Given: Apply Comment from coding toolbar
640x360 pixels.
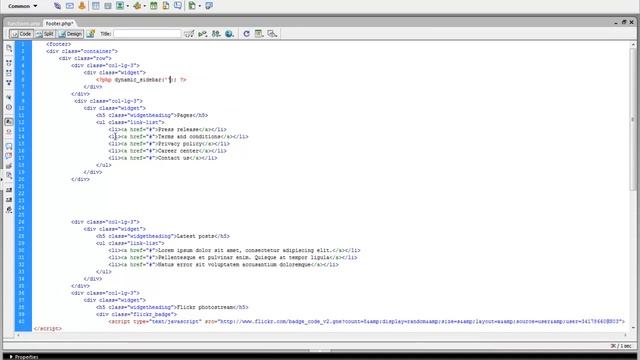Looking at the screenshot, I should (x=9, y=147).
